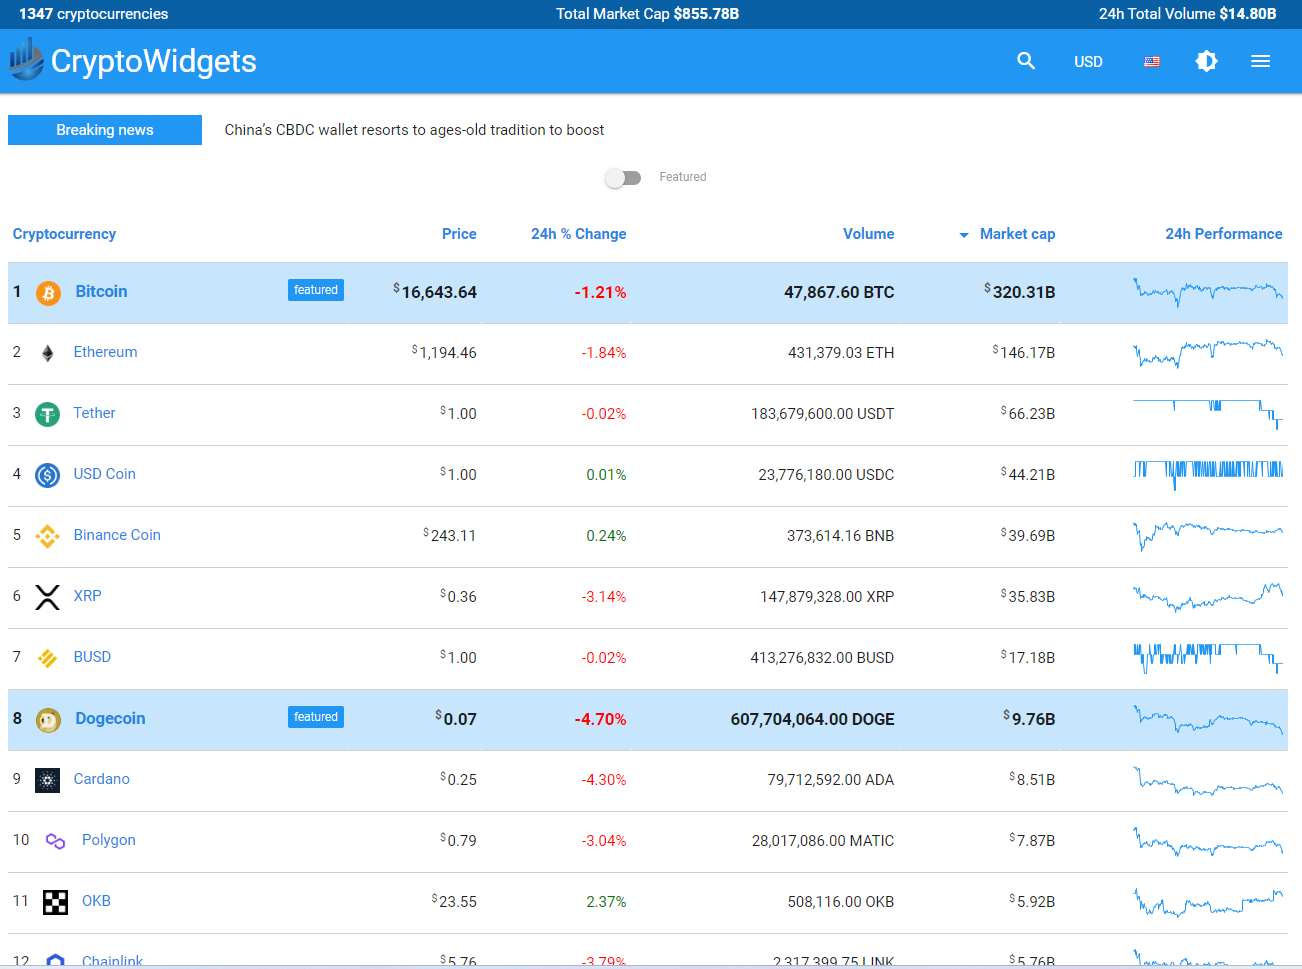This screenshot has width=1302, height=969.
Task: Click the Ethereum coin icon
Action: 48,353
